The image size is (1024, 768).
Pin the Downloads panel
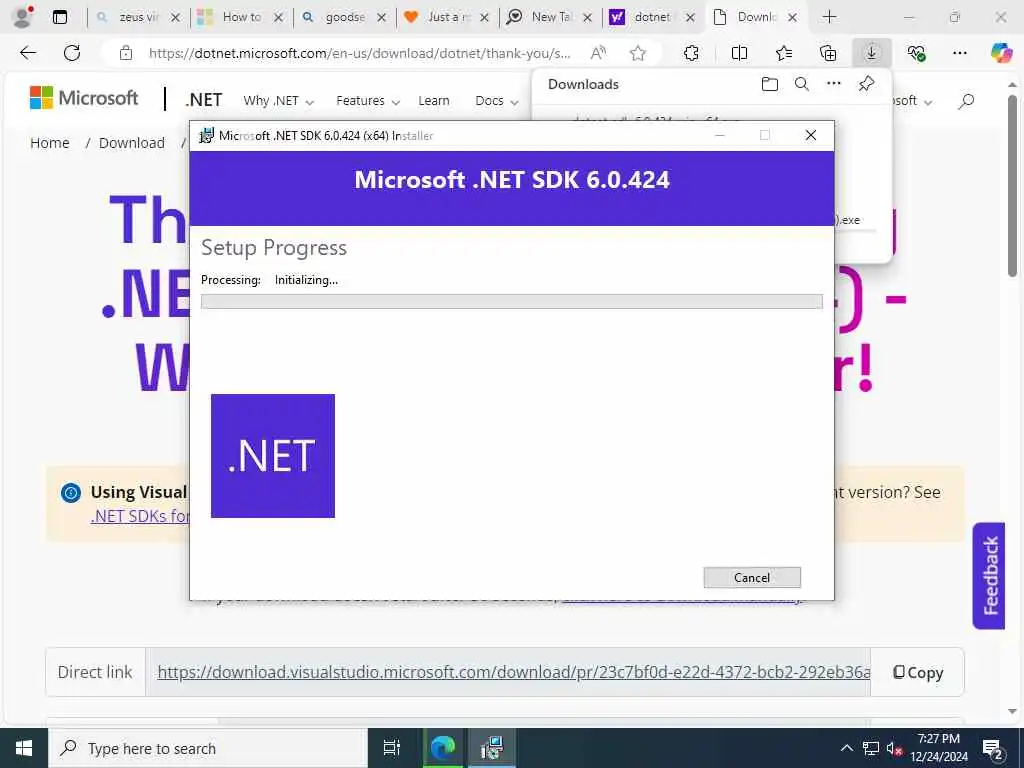tap(866, 84)
